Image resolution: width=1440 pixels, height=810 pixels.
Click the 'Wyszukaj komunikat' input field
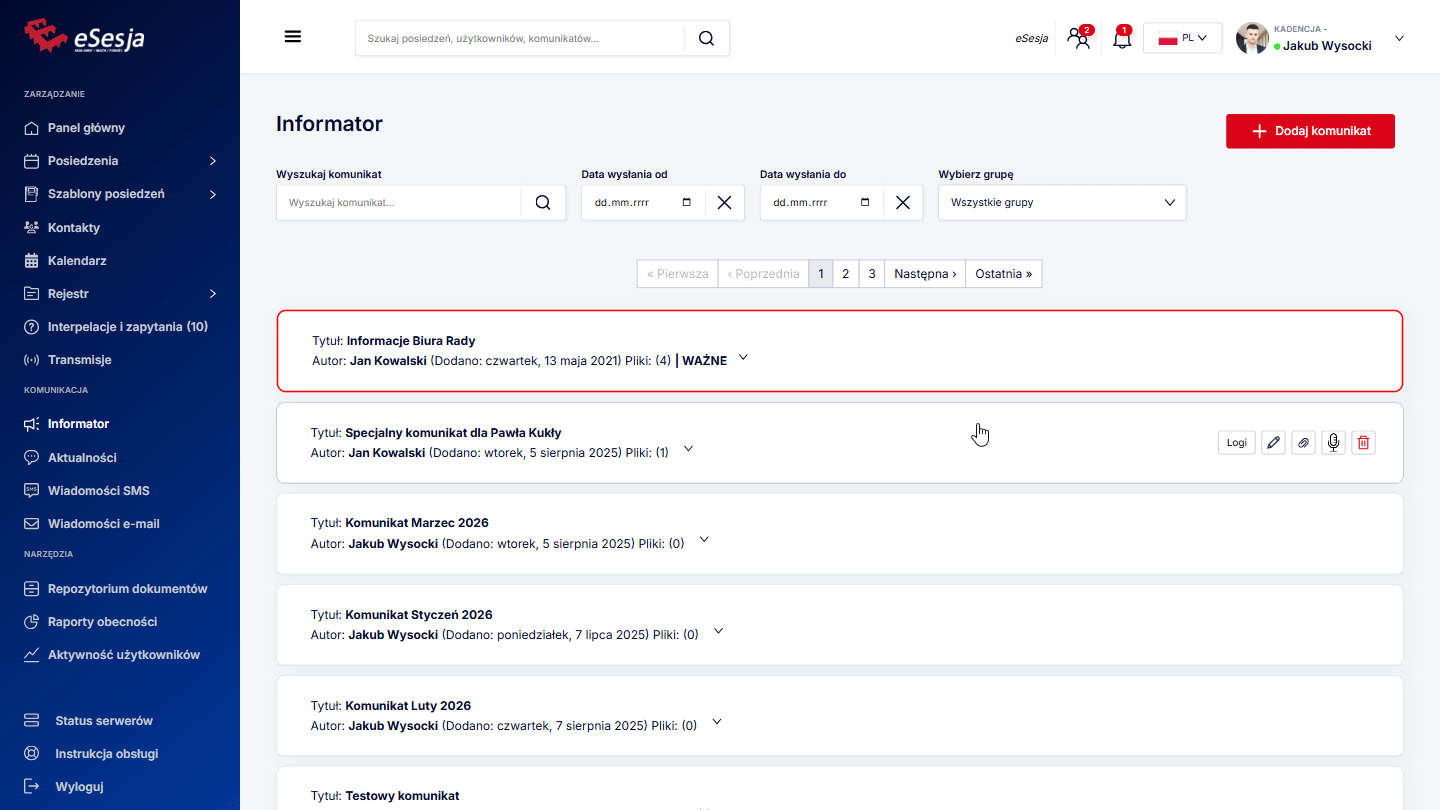point(398,202)
